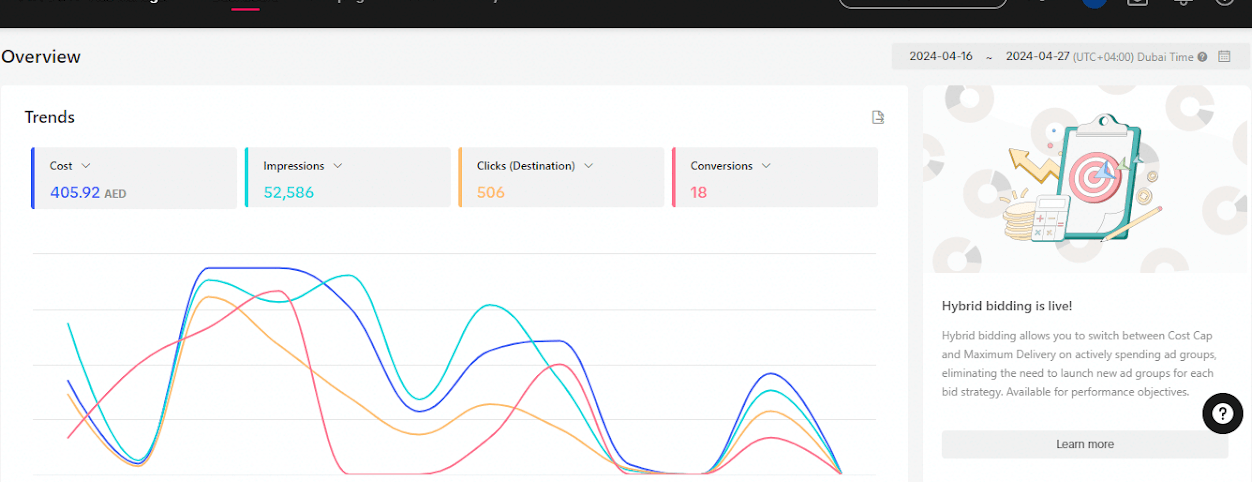This screenshot has height=482, width=1252.
Task: Click the Learn more button
Action: click(x=1084, y=444)
